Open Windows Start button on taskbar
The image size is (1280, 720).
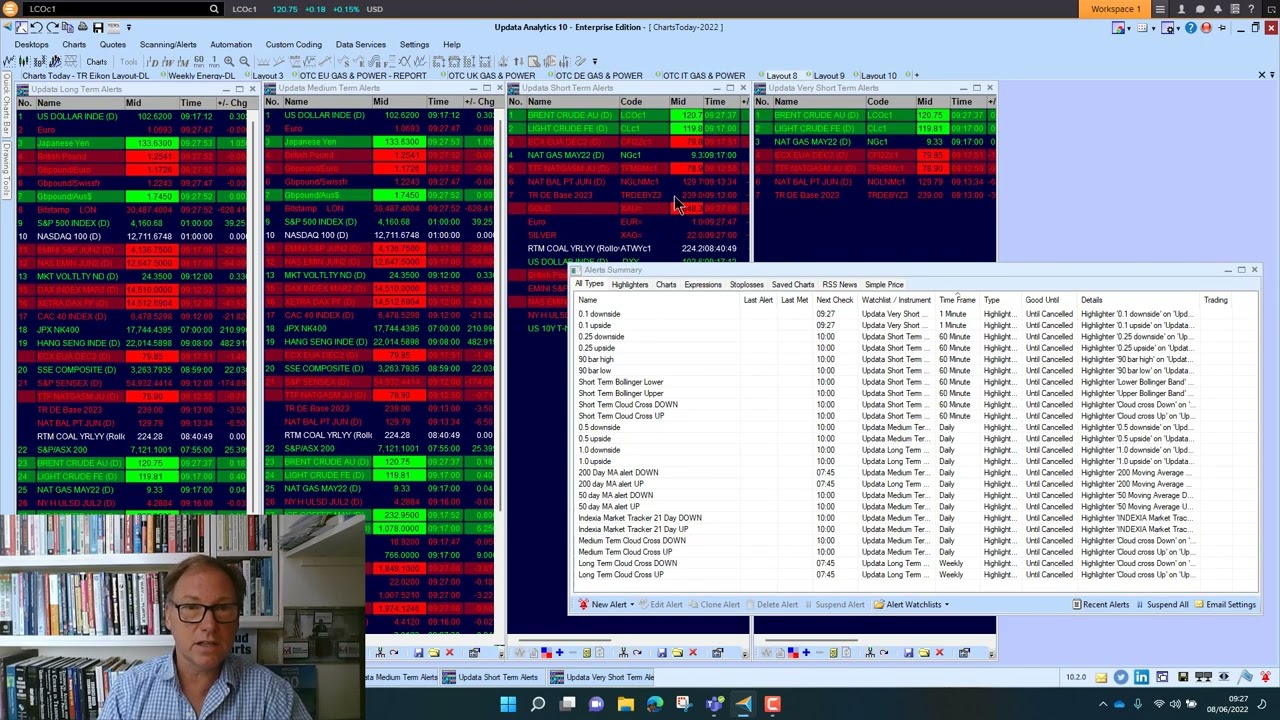coord(508,704)
